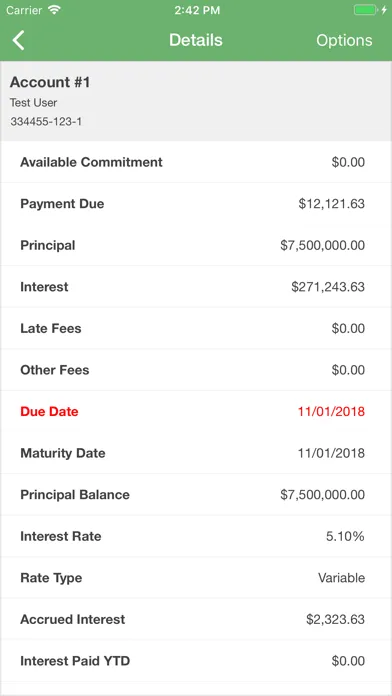Tap the Payment Due amount $12,121.63
Screen dimensions: 392x696
point(332,204)
